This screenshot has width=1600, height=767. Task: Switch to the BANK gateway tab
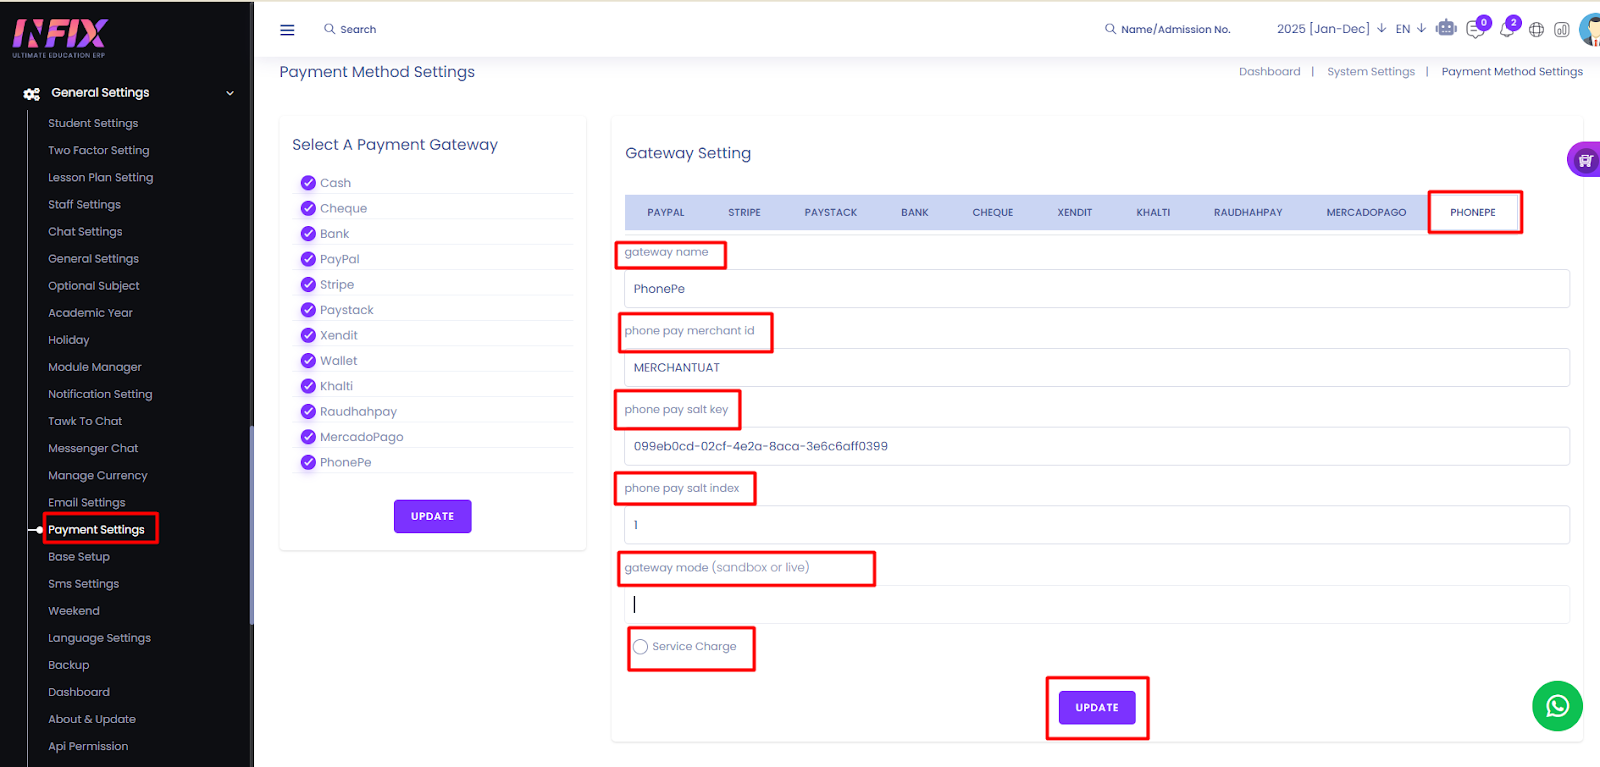[x=915, y=213]
